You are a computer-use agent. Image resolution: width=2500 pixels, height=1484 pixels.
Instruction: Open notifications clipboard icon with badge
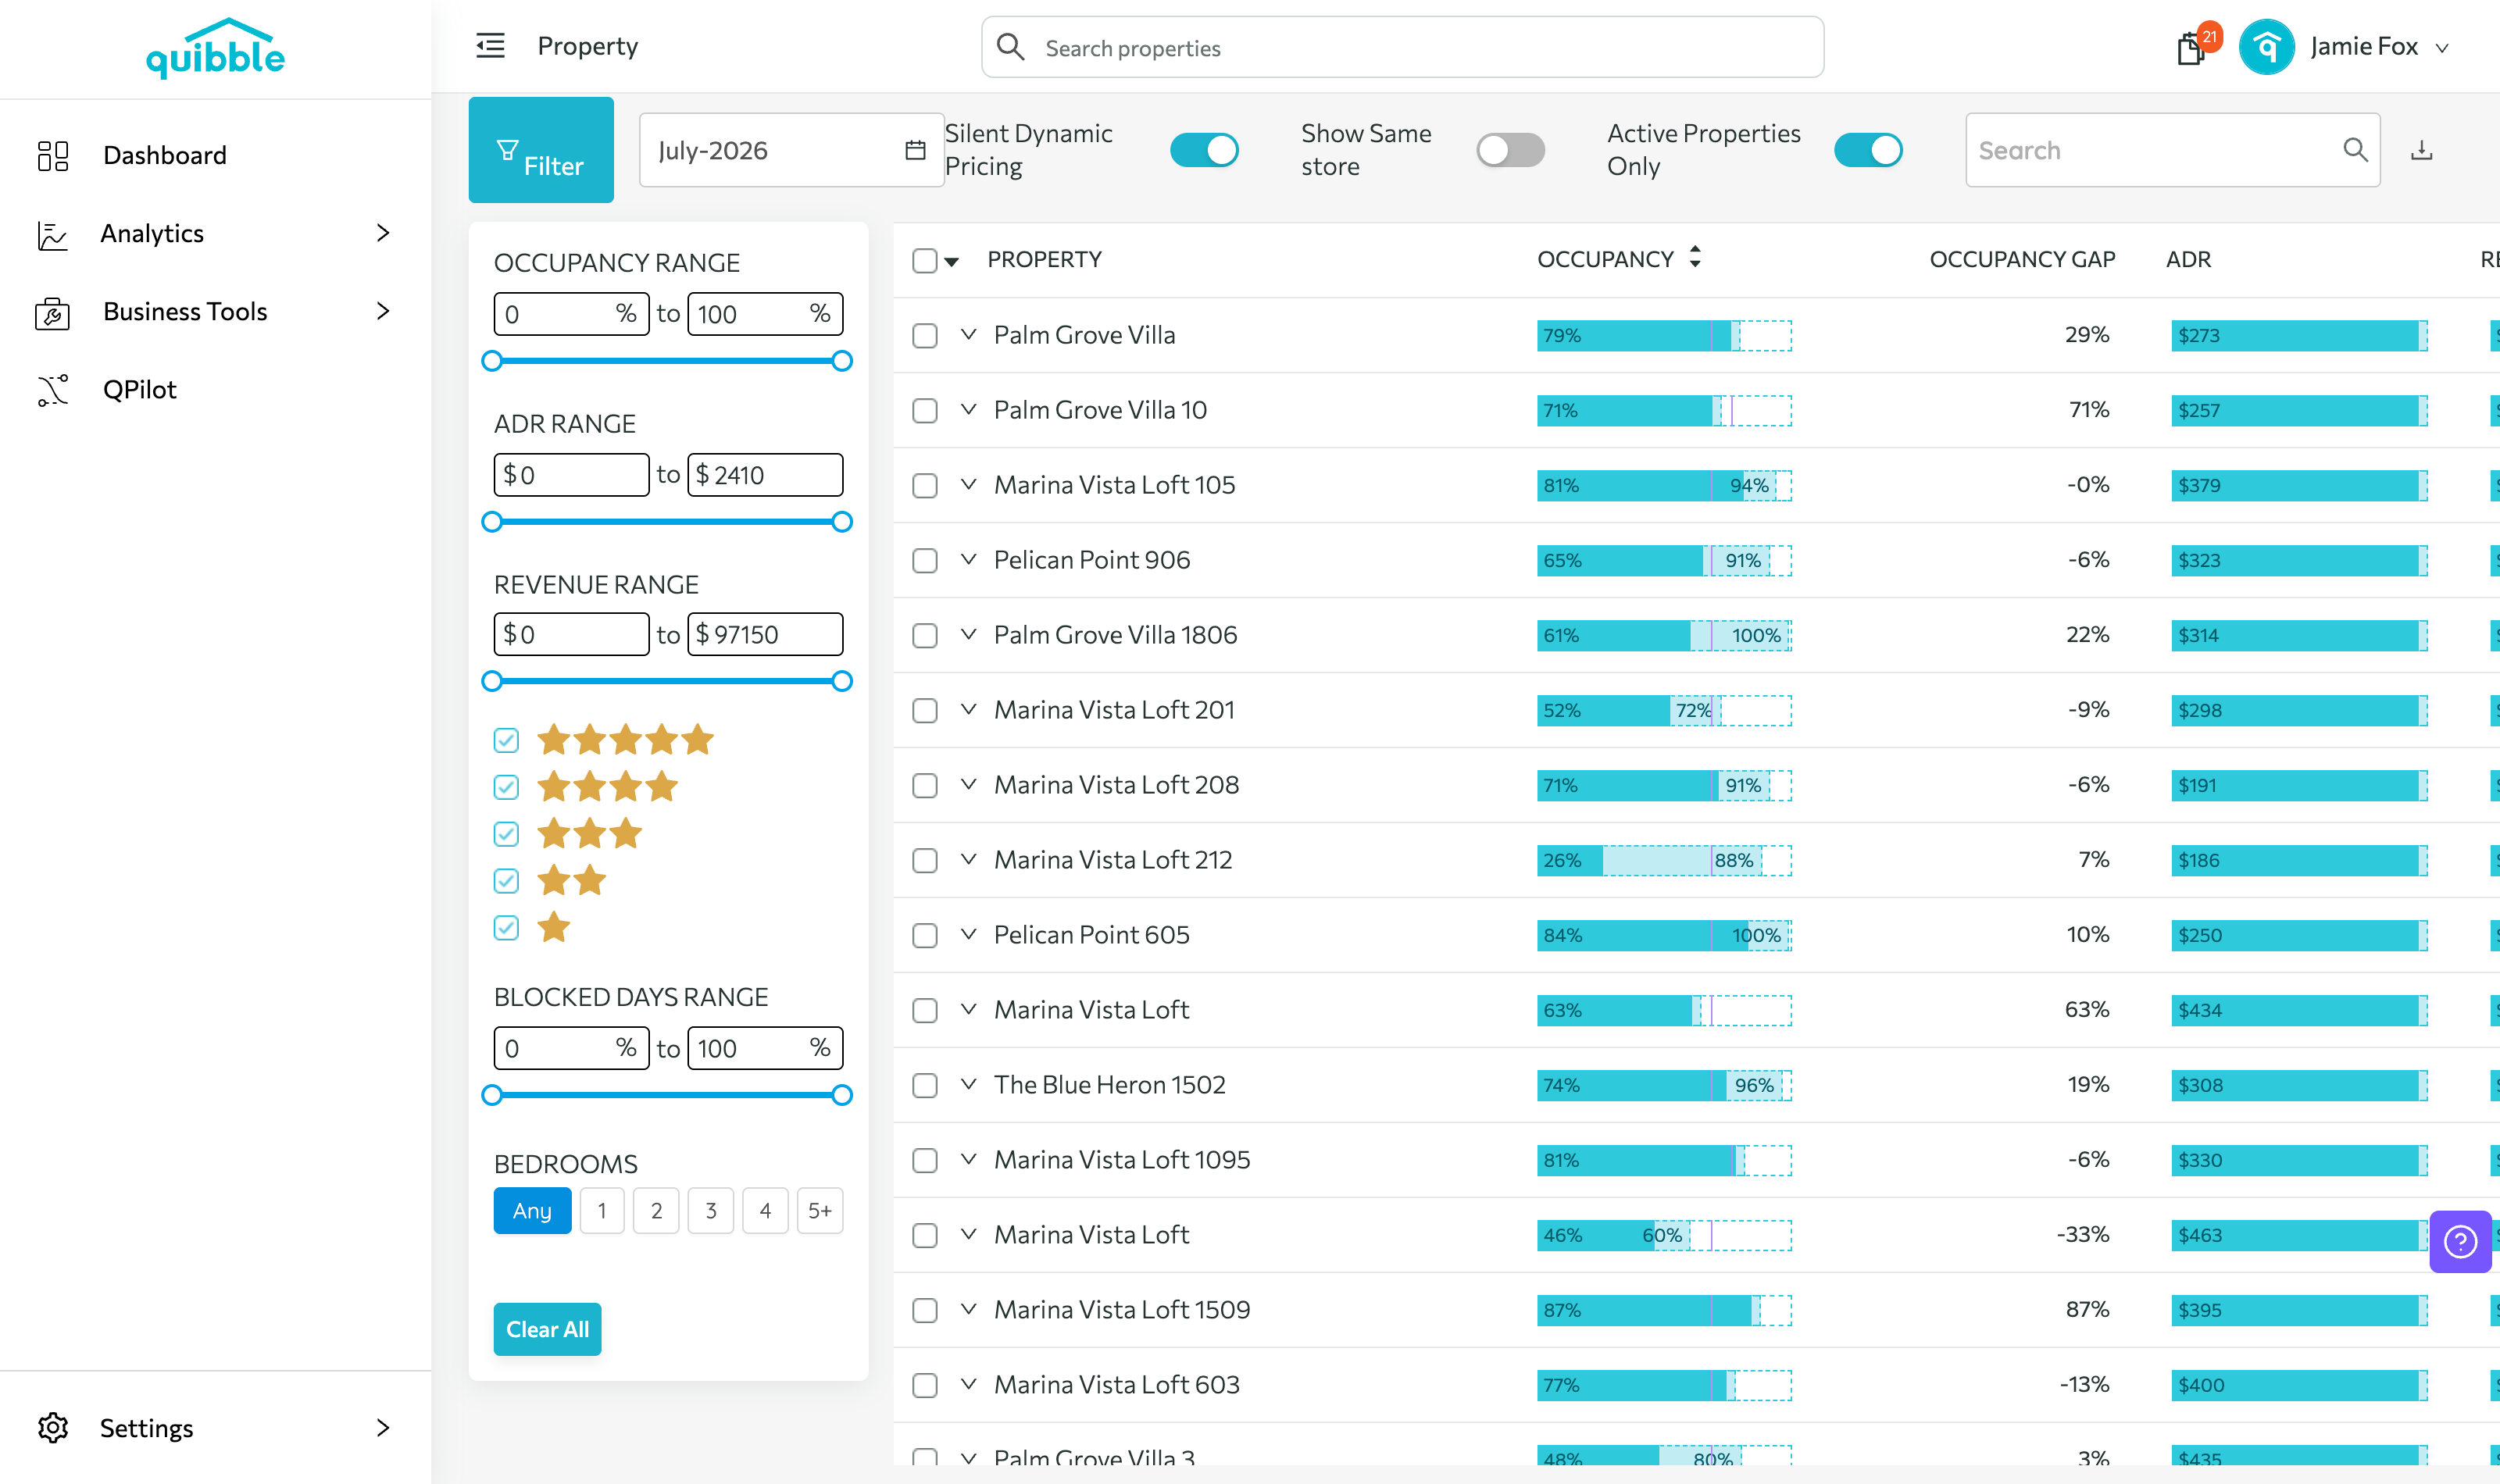coord(2191,47)
